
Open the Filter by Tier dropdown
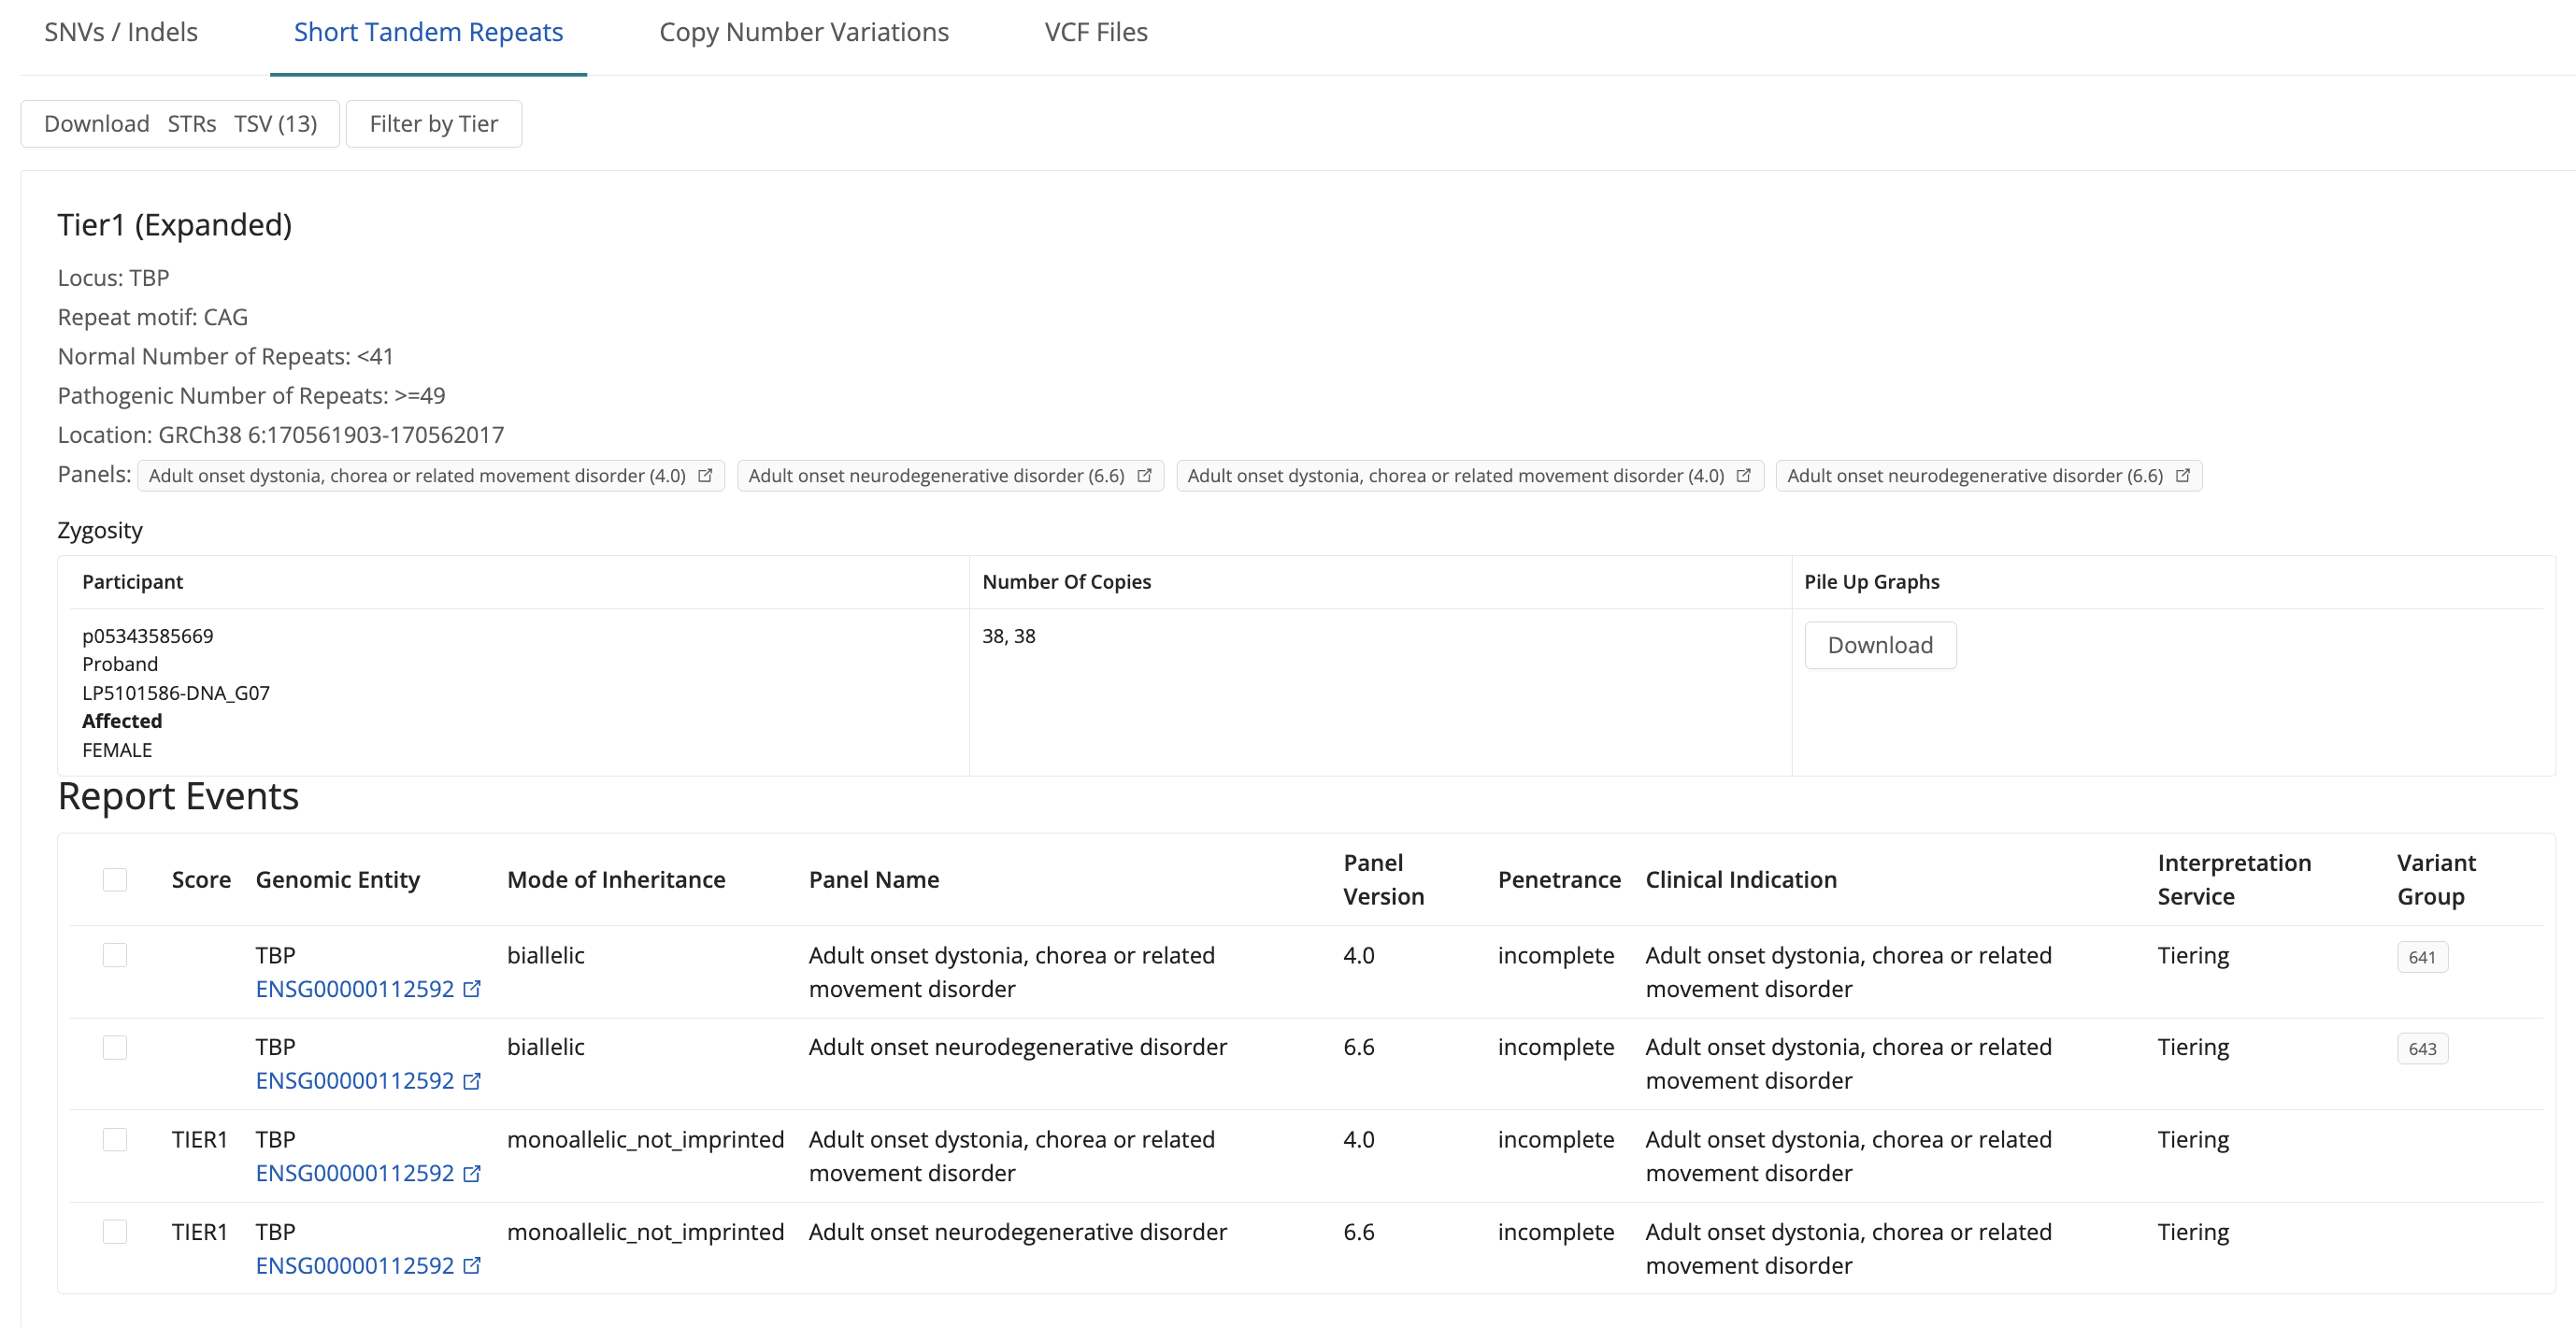[433, 124]
